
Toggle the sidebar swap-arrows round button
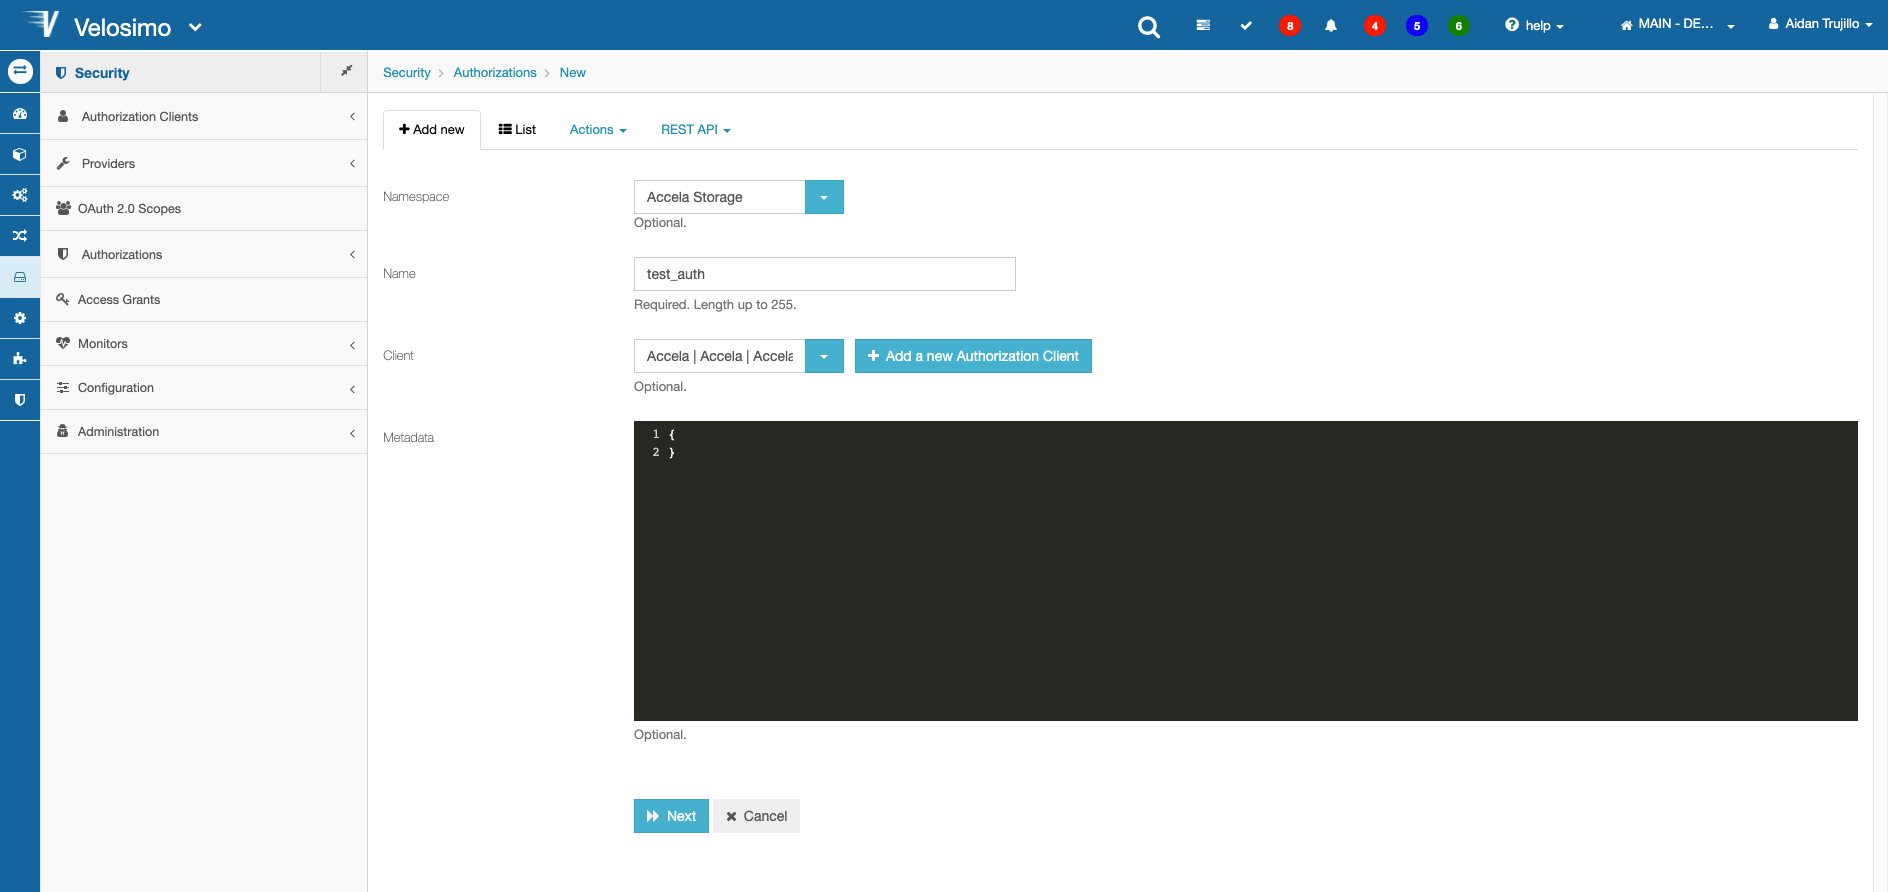tap(20, 71)
